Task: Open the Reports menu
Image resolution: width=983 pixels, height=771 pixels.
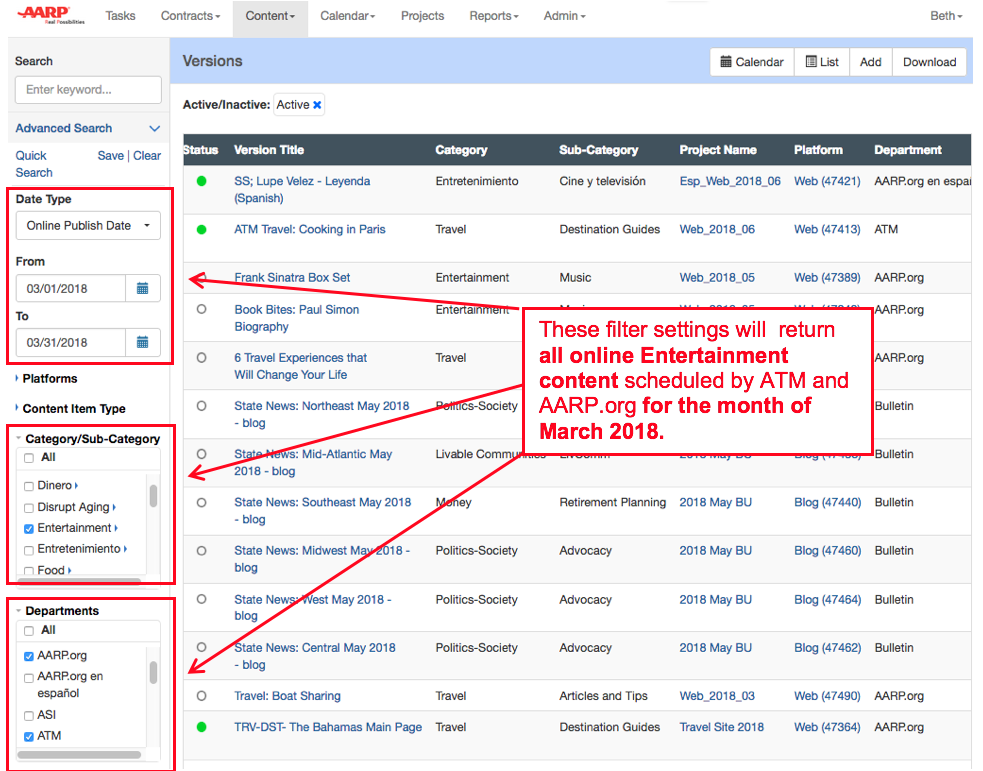Action: click(494, 16)
